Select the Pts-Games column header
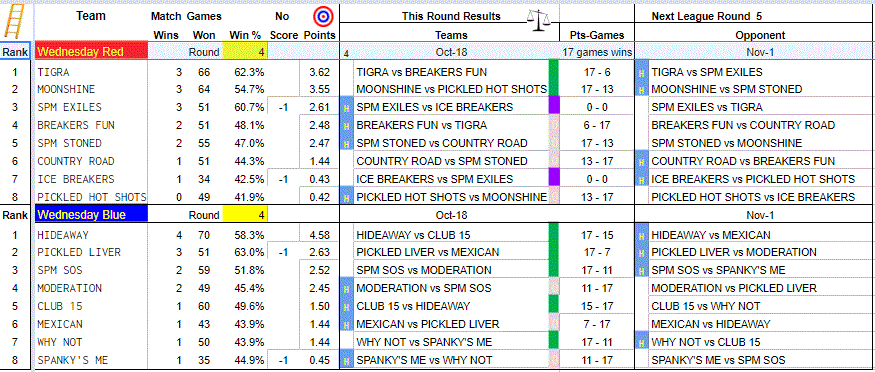The height and width of the screenshot is (372, 875). point(597,35)
